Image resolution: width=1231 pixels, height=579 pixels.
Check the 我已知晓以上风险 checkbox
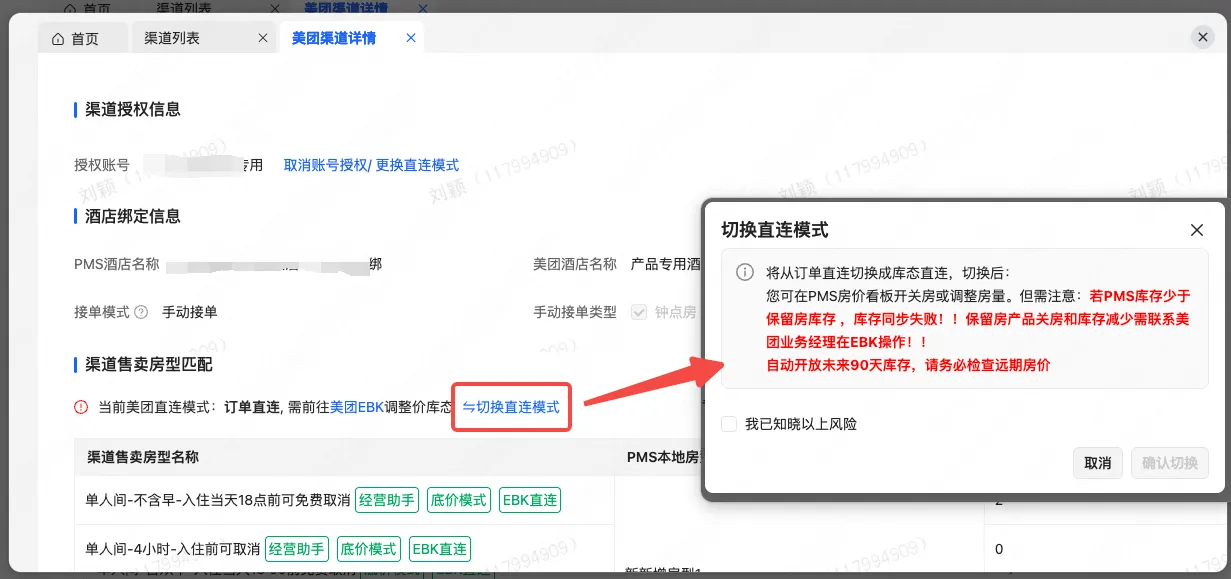729,424
